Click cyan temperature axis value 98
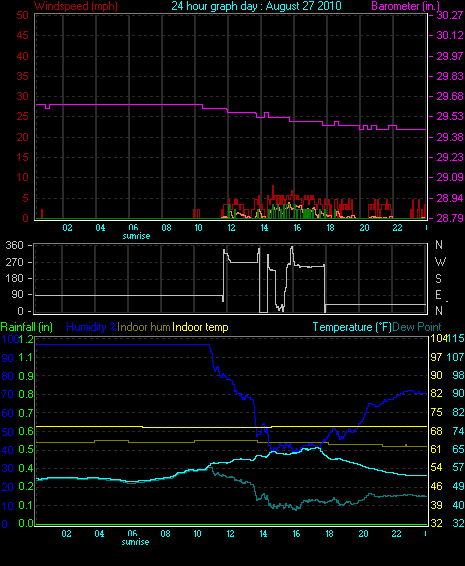 click(x=458, y=375)
